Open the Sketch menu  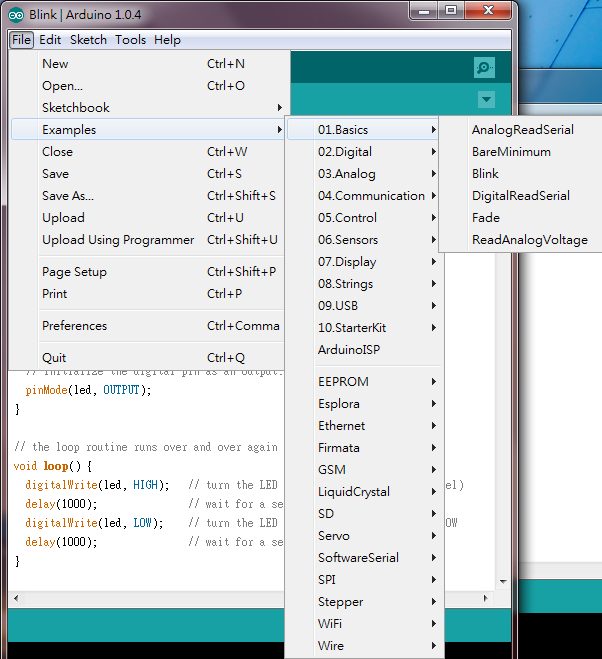click(88, 40)
